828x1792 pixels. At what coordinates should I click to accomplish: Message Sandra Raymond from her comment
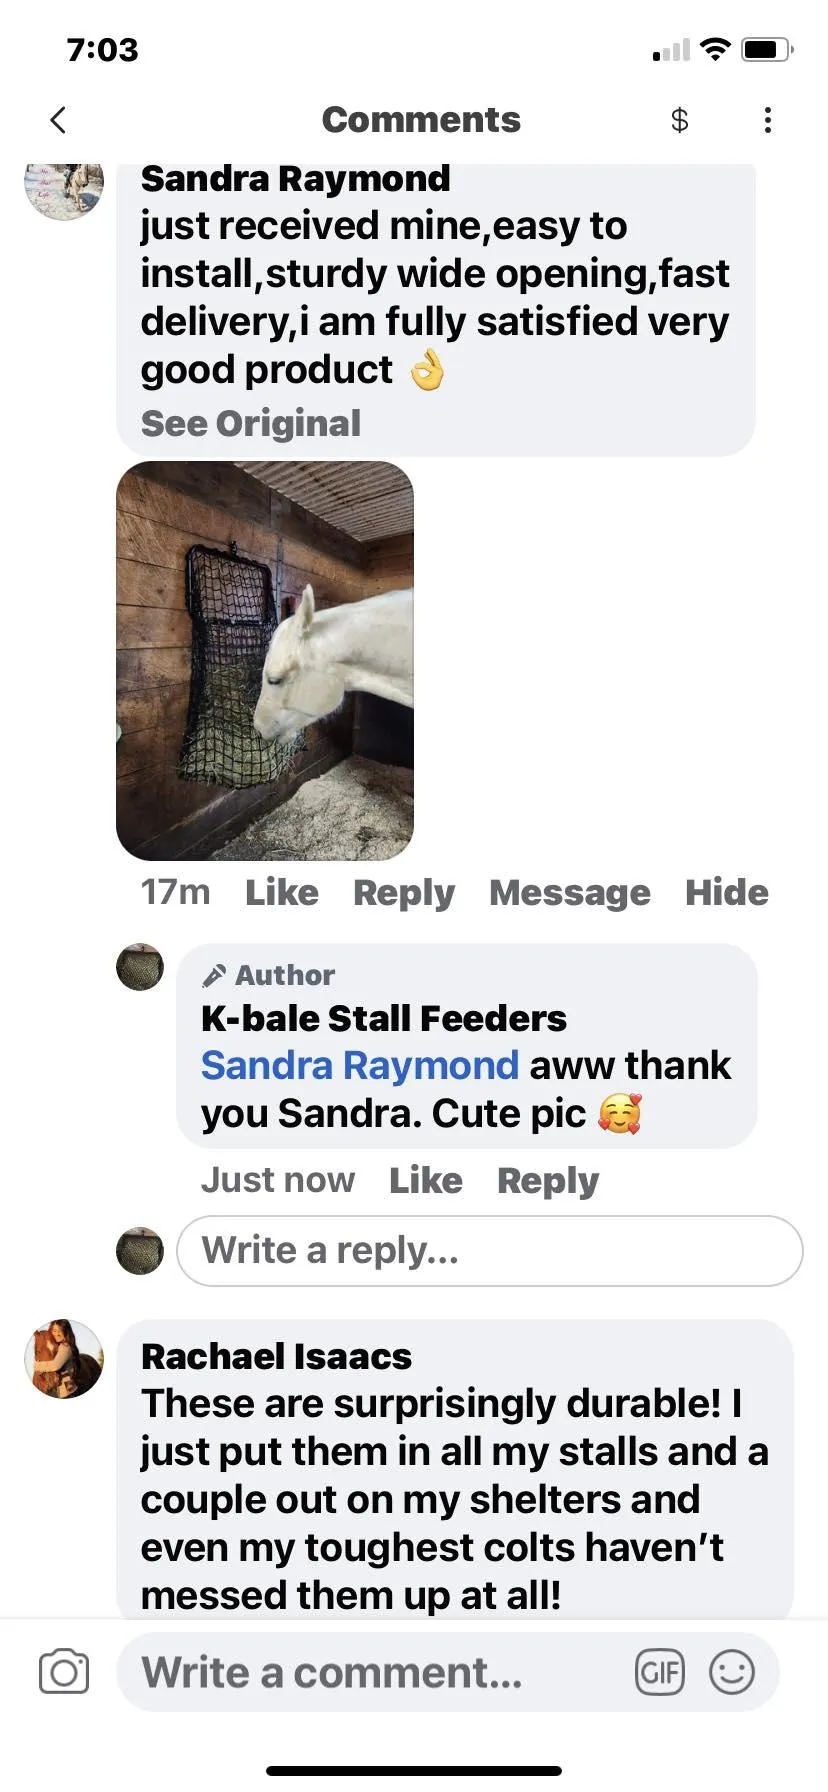click(570, 892)
